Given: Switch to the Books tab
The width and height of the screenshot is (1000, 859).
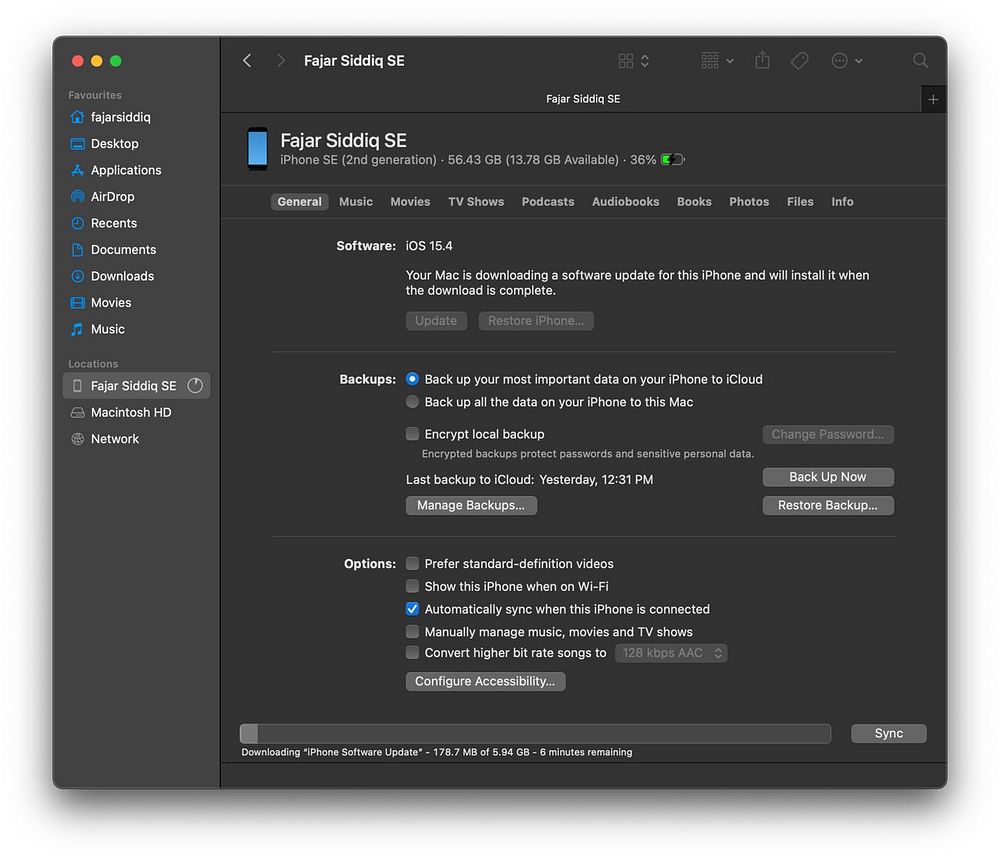Looking at the screenshot, I should point(694,202).
